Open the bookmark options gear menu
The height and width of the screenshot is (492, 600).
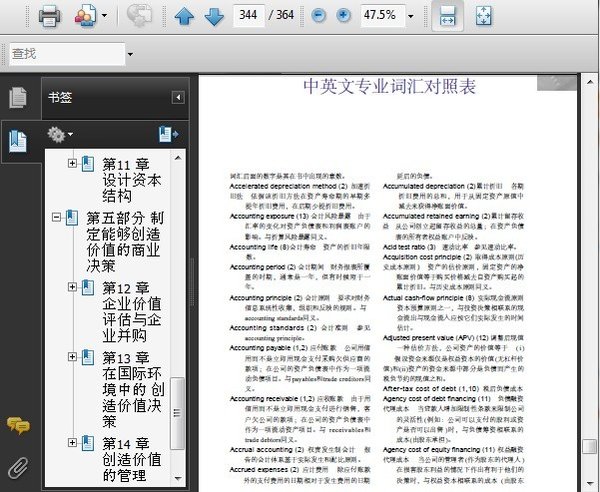60,135
